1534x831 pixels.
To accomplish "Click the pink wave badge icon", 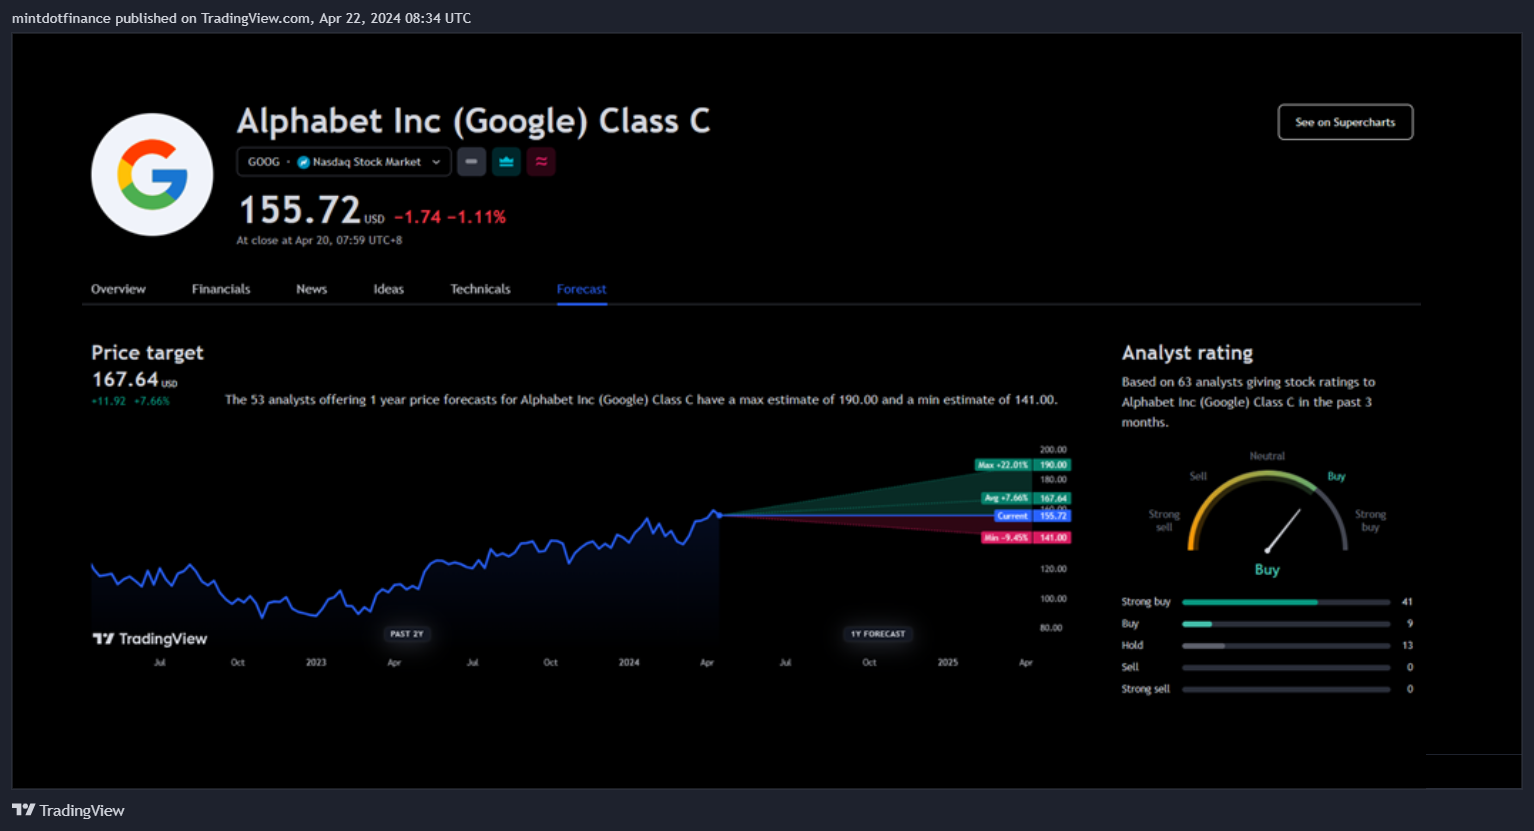I will click(x=541, y=162).
